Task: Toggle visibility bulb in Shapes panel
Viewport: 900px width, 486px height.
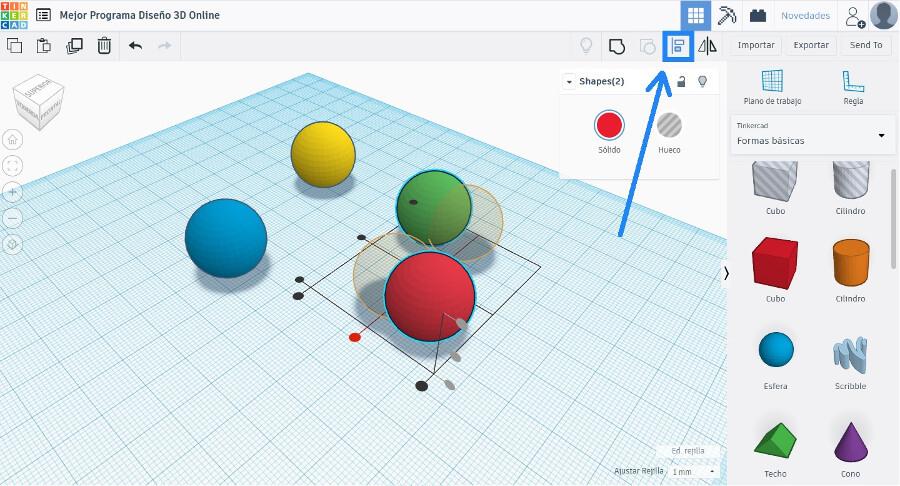Action: click(x=702, y=81)
